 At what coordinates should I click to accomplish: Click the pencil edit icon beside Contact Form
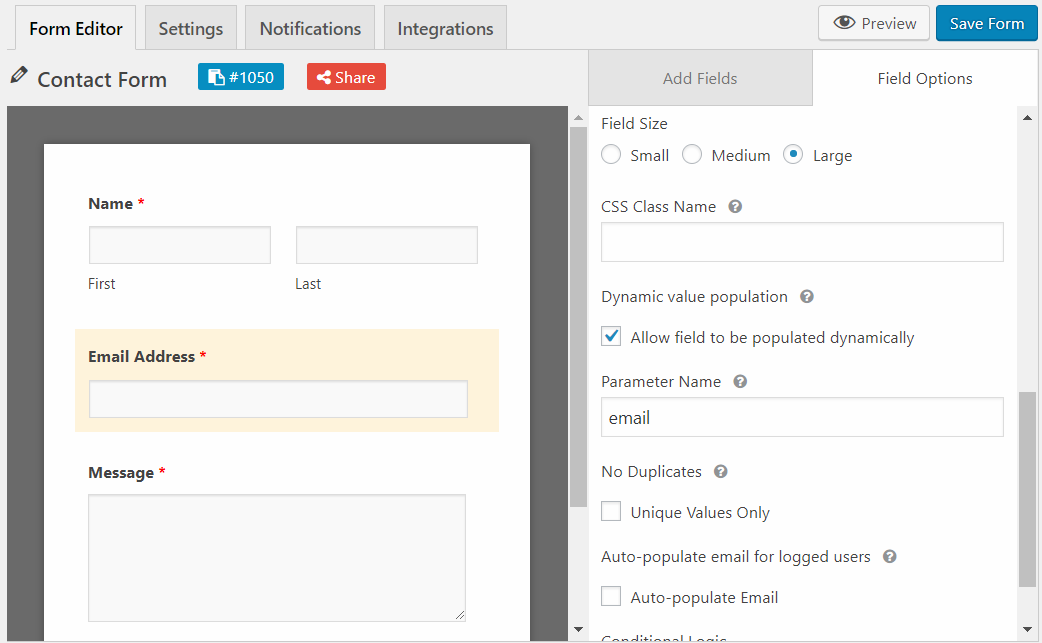pyautogui.click(x=19, y=75)
